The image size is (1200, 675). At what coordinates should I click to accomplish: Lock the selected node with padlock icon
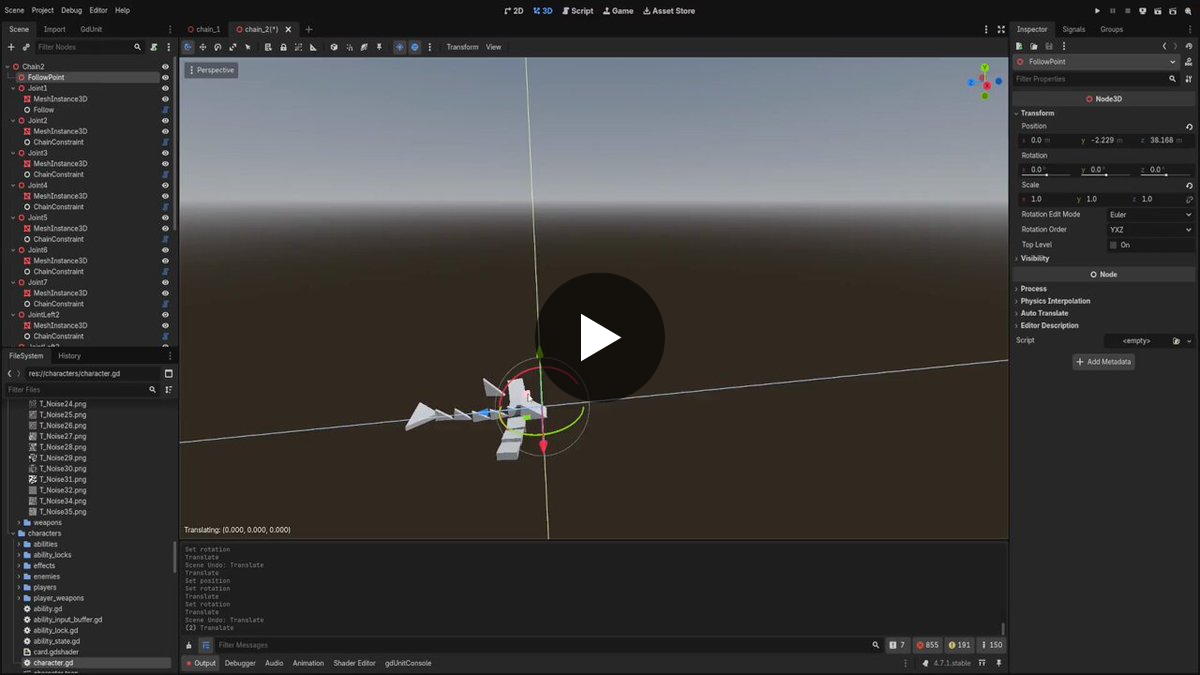284,47
